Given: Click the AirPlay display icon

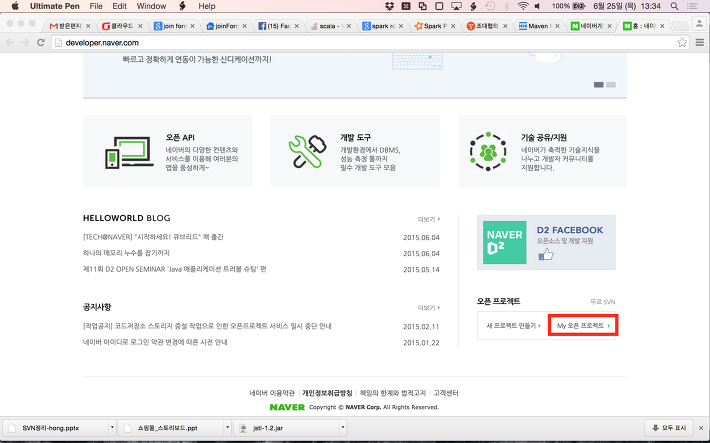Looking at the screenshot, I should click(456, 6).
